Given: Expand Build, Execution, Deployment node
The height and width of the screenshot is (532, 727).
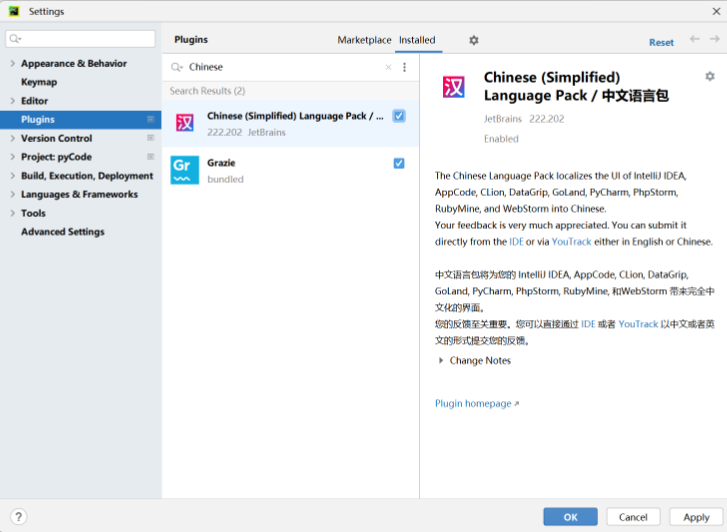Looking at the screenshot, I should point(13,176).
